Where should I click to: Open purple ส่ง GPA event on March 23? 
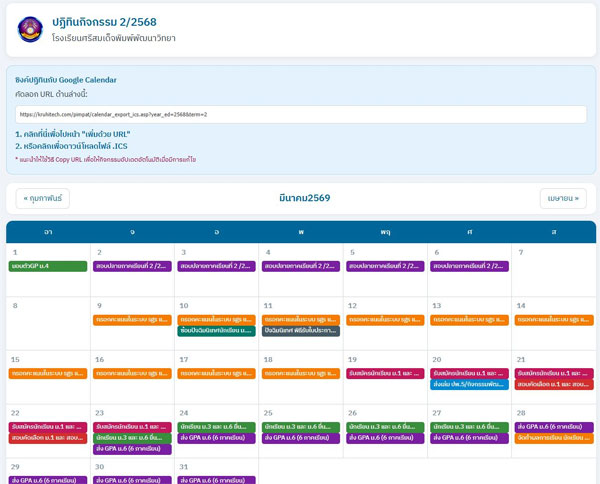[133, 449]
